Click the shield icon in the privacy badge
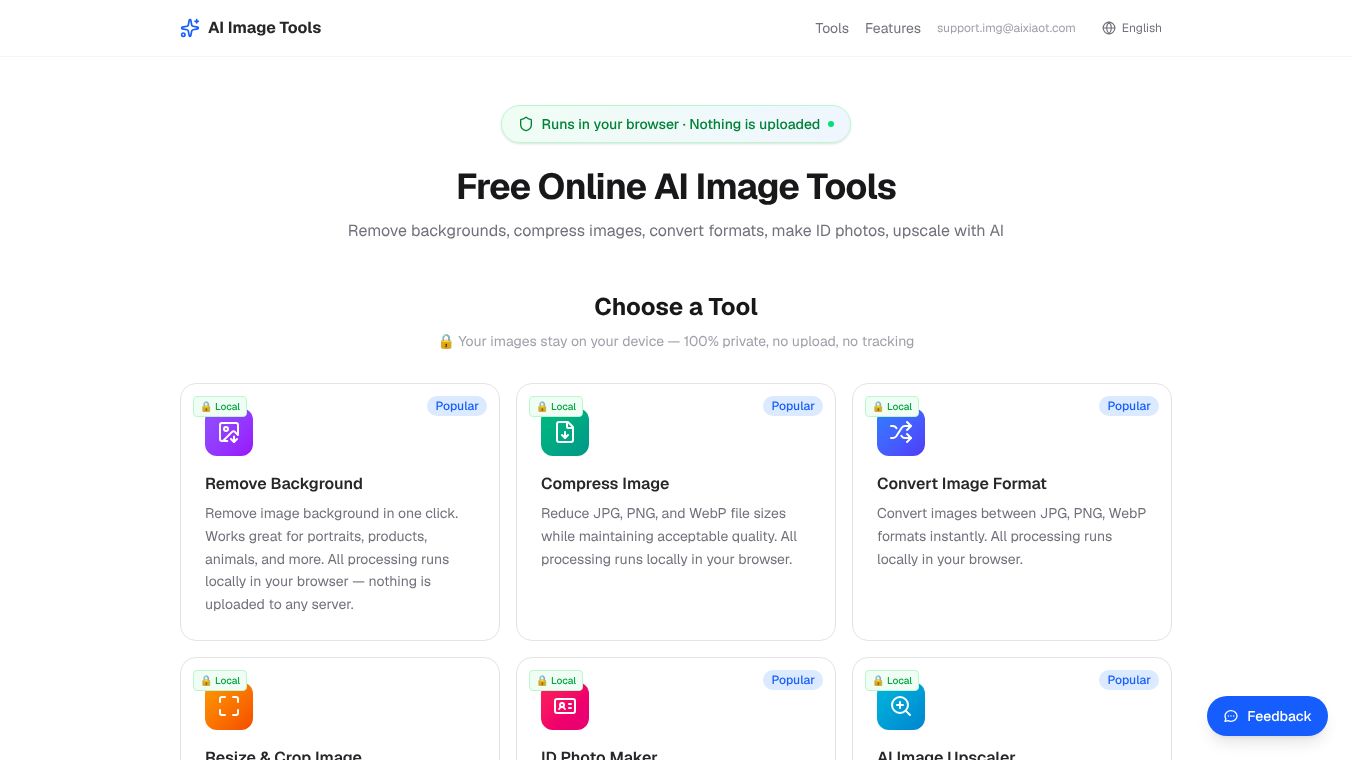 526,124
